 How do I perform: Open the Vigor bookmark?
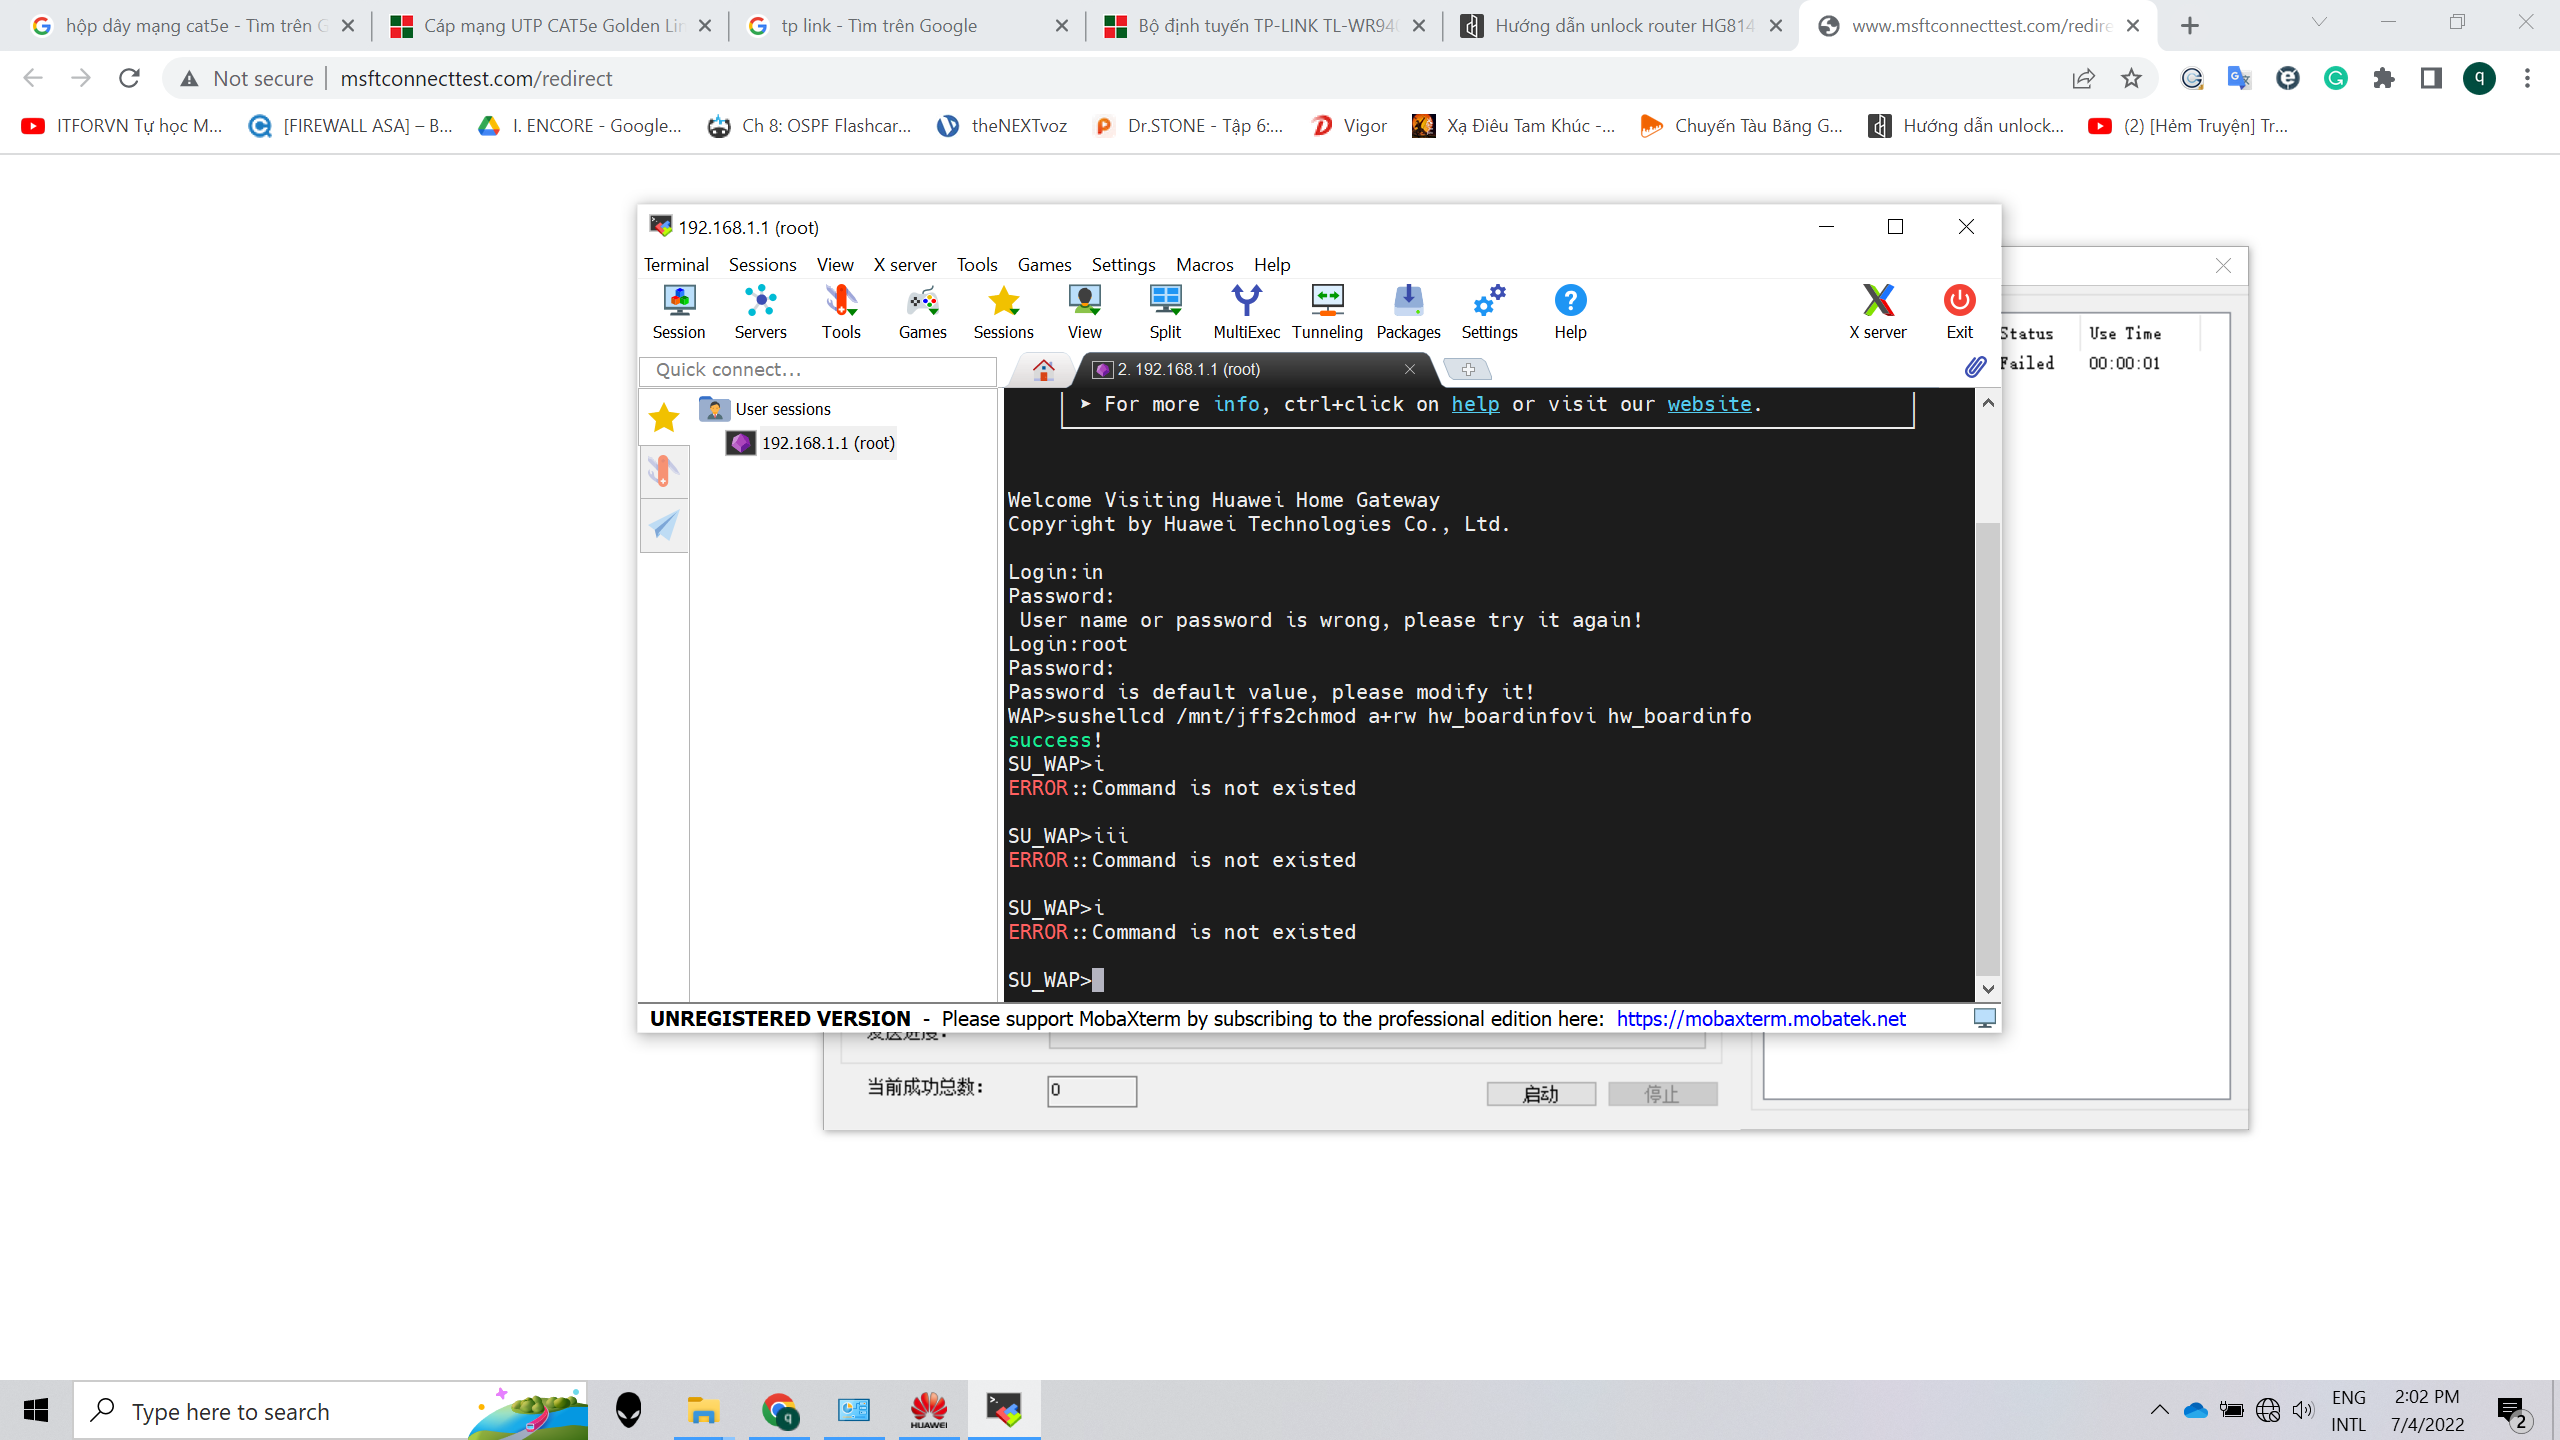pyautogui.click(x=1349, y=125)
